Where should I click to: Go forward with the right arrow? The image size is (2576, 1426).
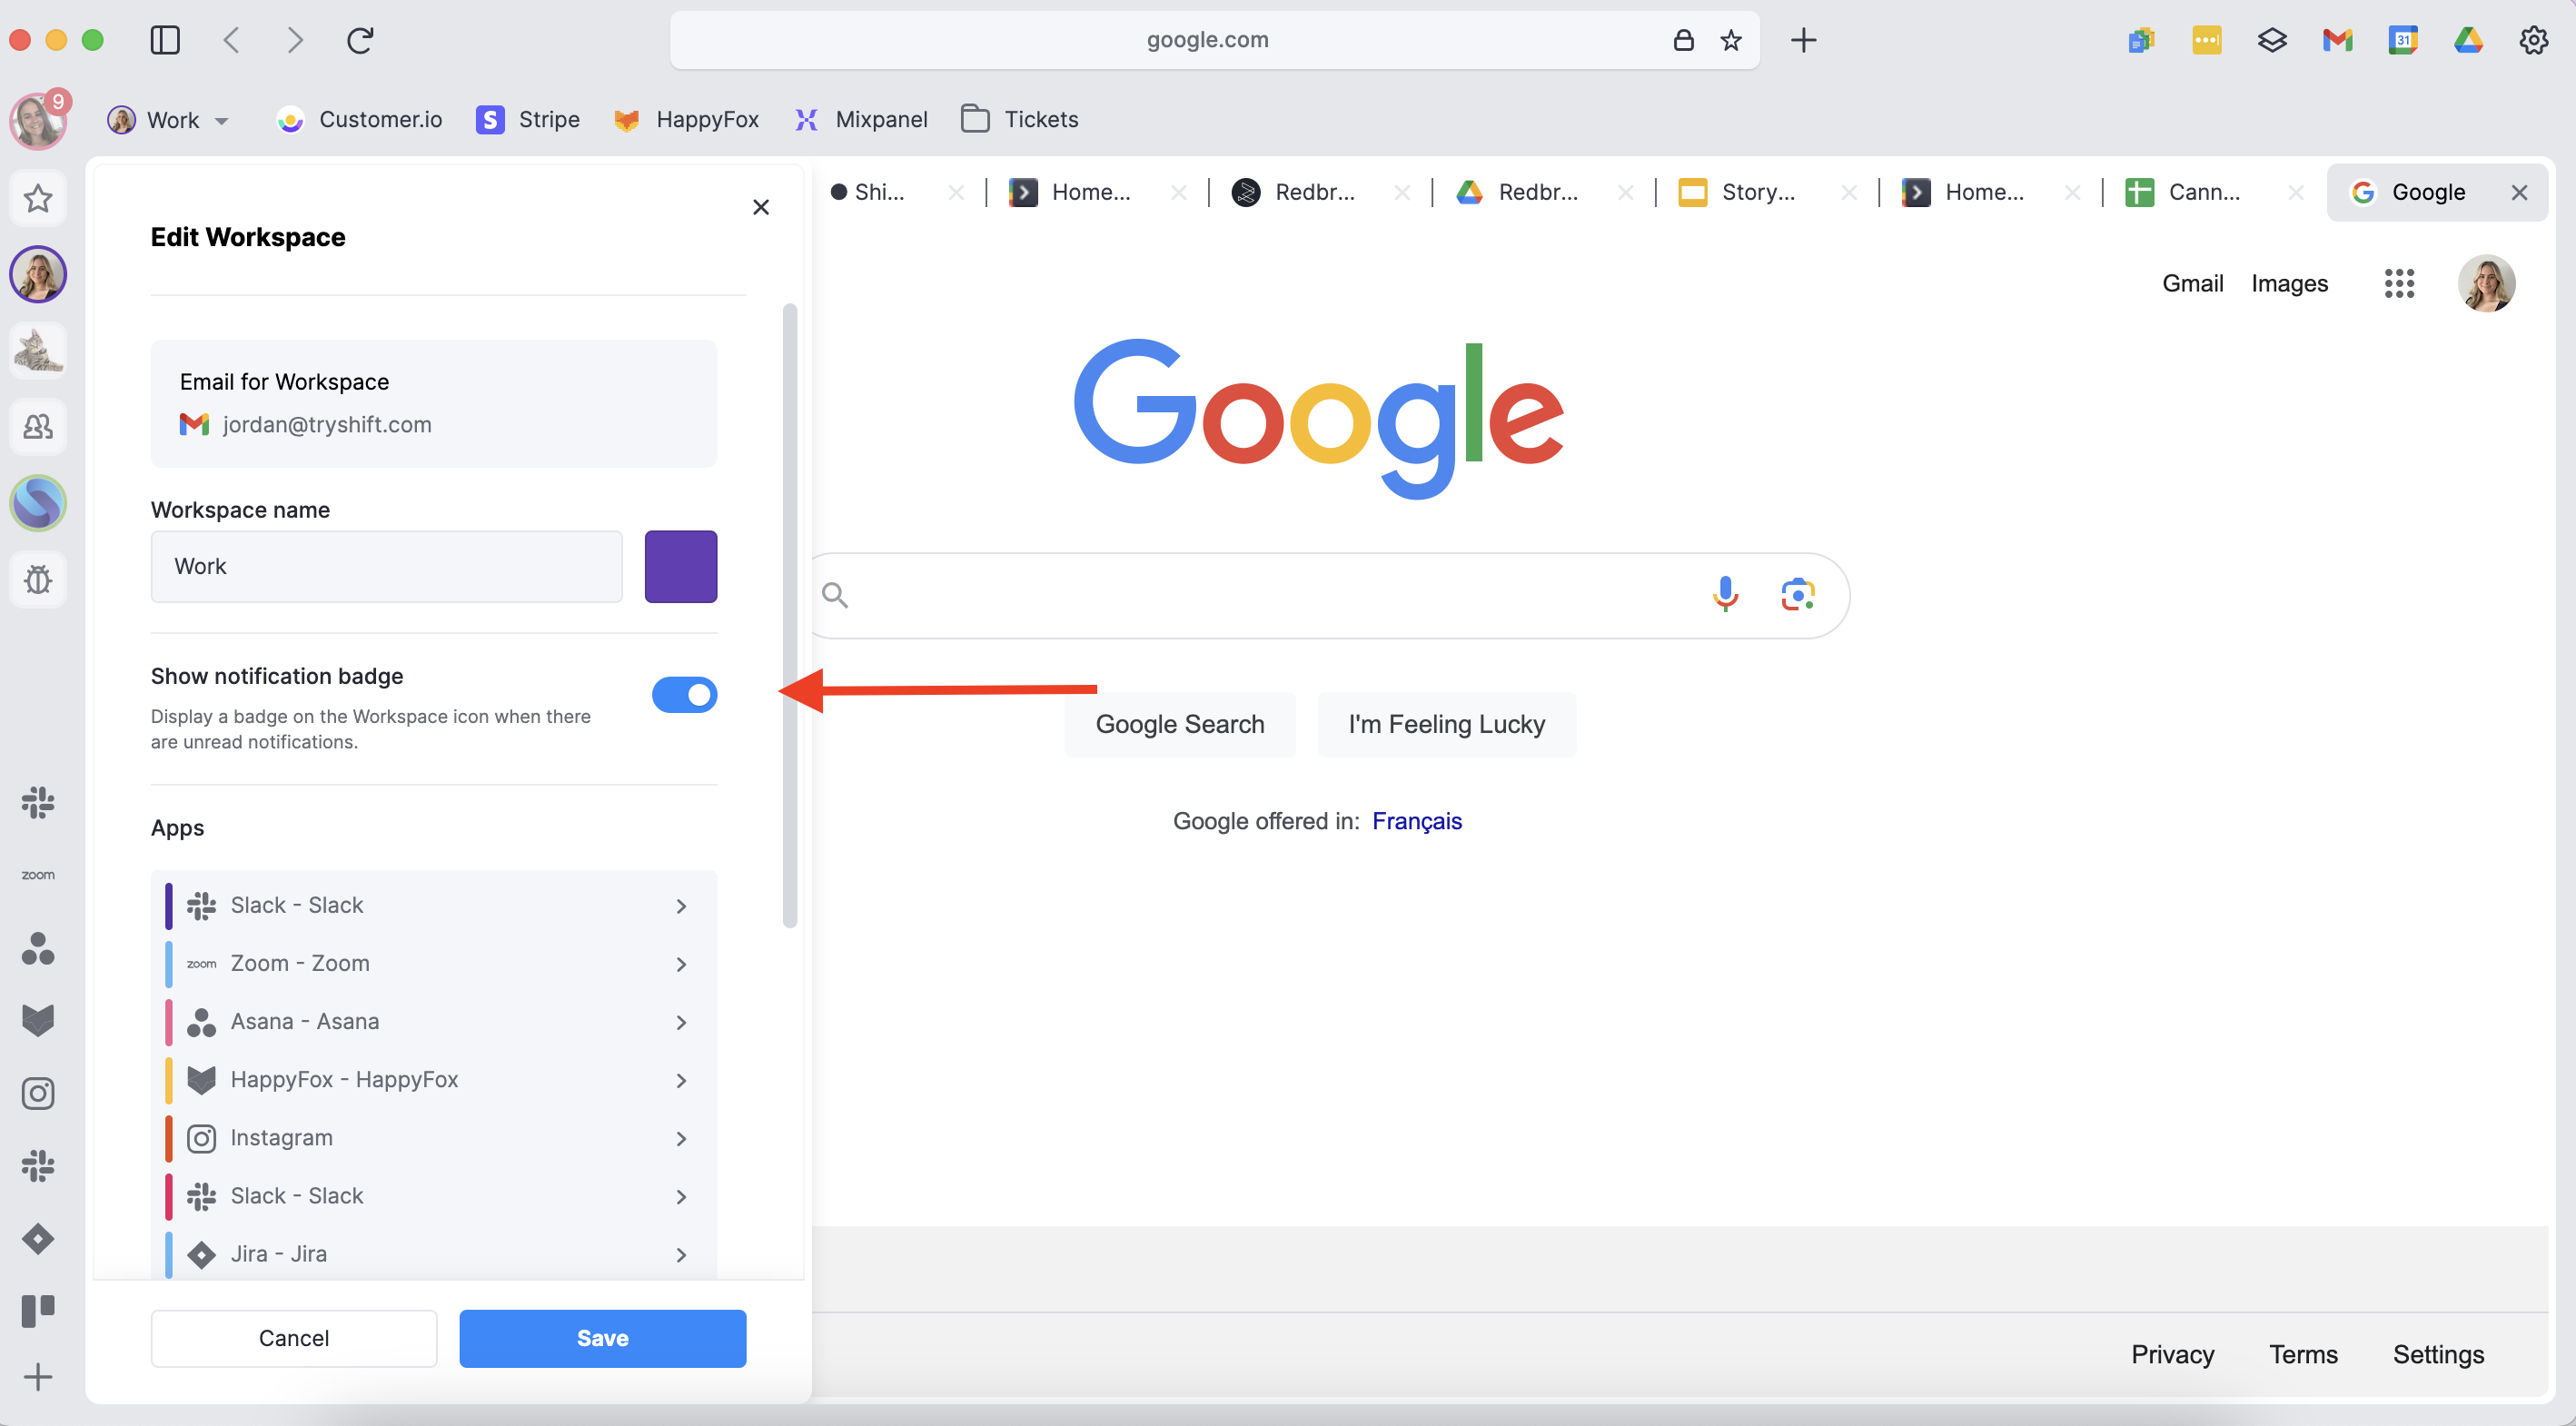click(x=294, y=40)
